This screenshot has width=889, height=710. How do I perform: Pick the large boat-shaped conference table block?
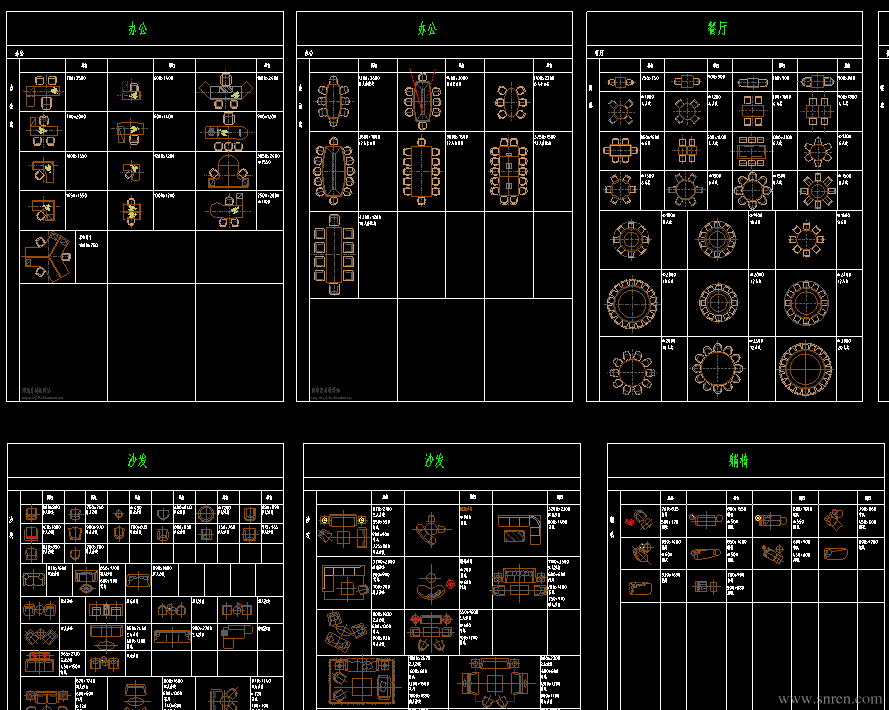pyautogui.click(x=333, y=170)
